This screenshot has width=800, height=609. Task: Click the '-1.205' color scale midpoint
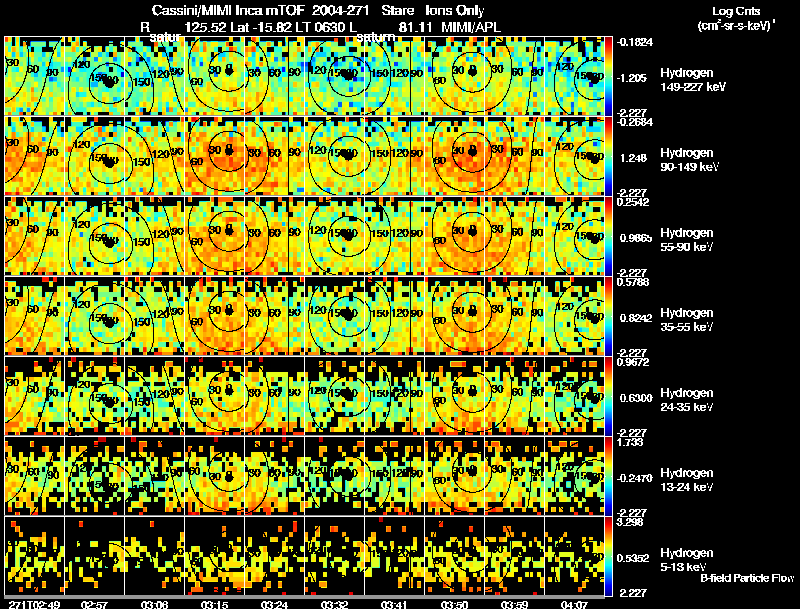coord(632,78)
